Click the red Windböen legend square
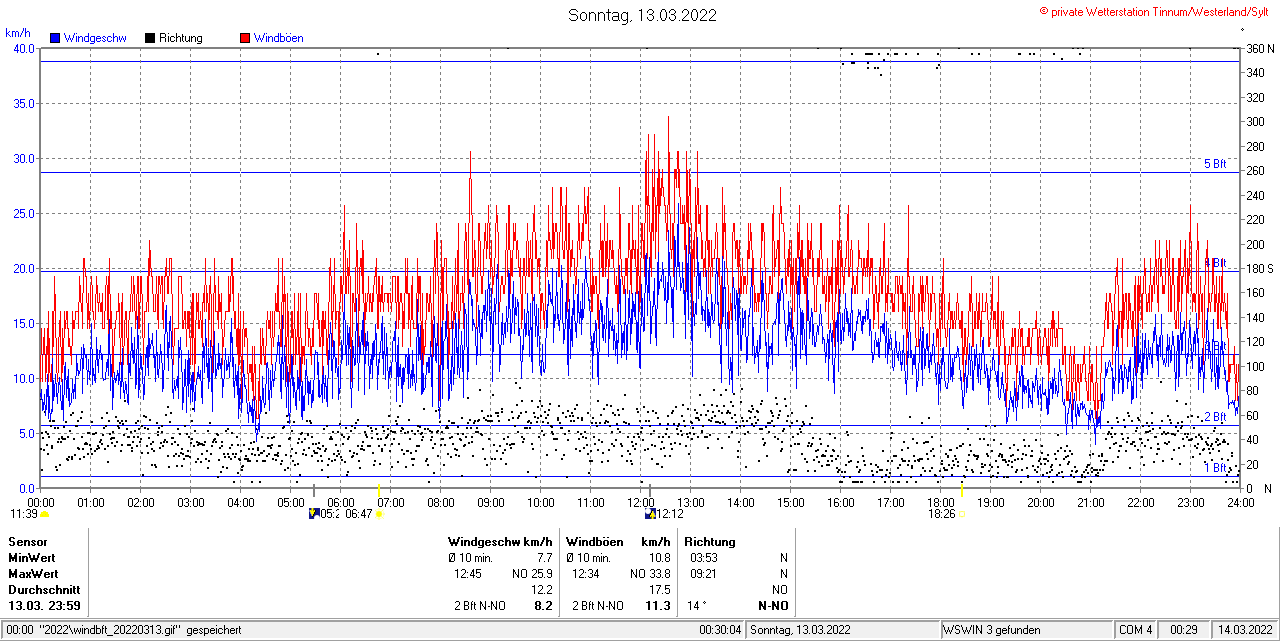1280x641 pixels. point(245,38)
